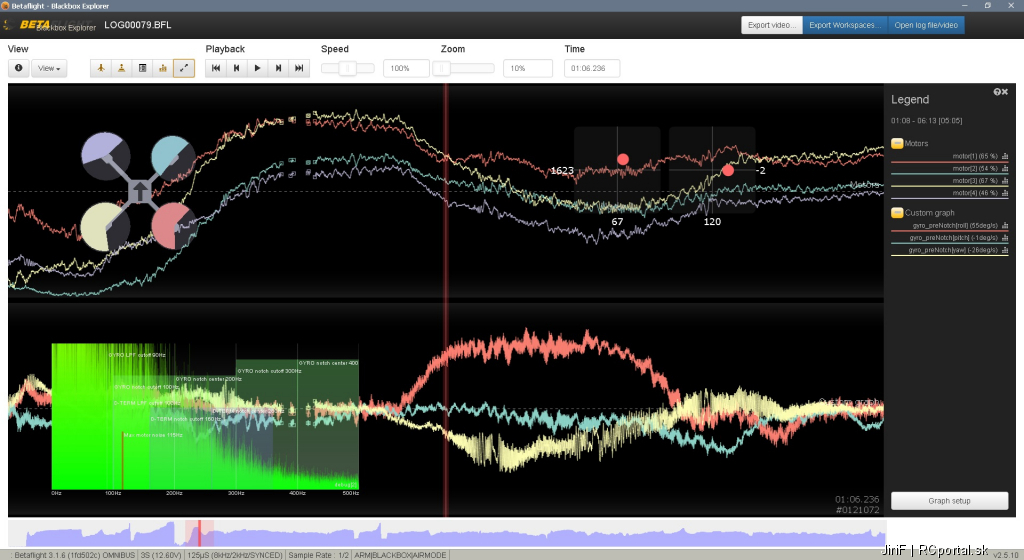Viewport: 1024px width, 560px height.
Task: Click the speed 100% input field
Action: click(406, 68)
